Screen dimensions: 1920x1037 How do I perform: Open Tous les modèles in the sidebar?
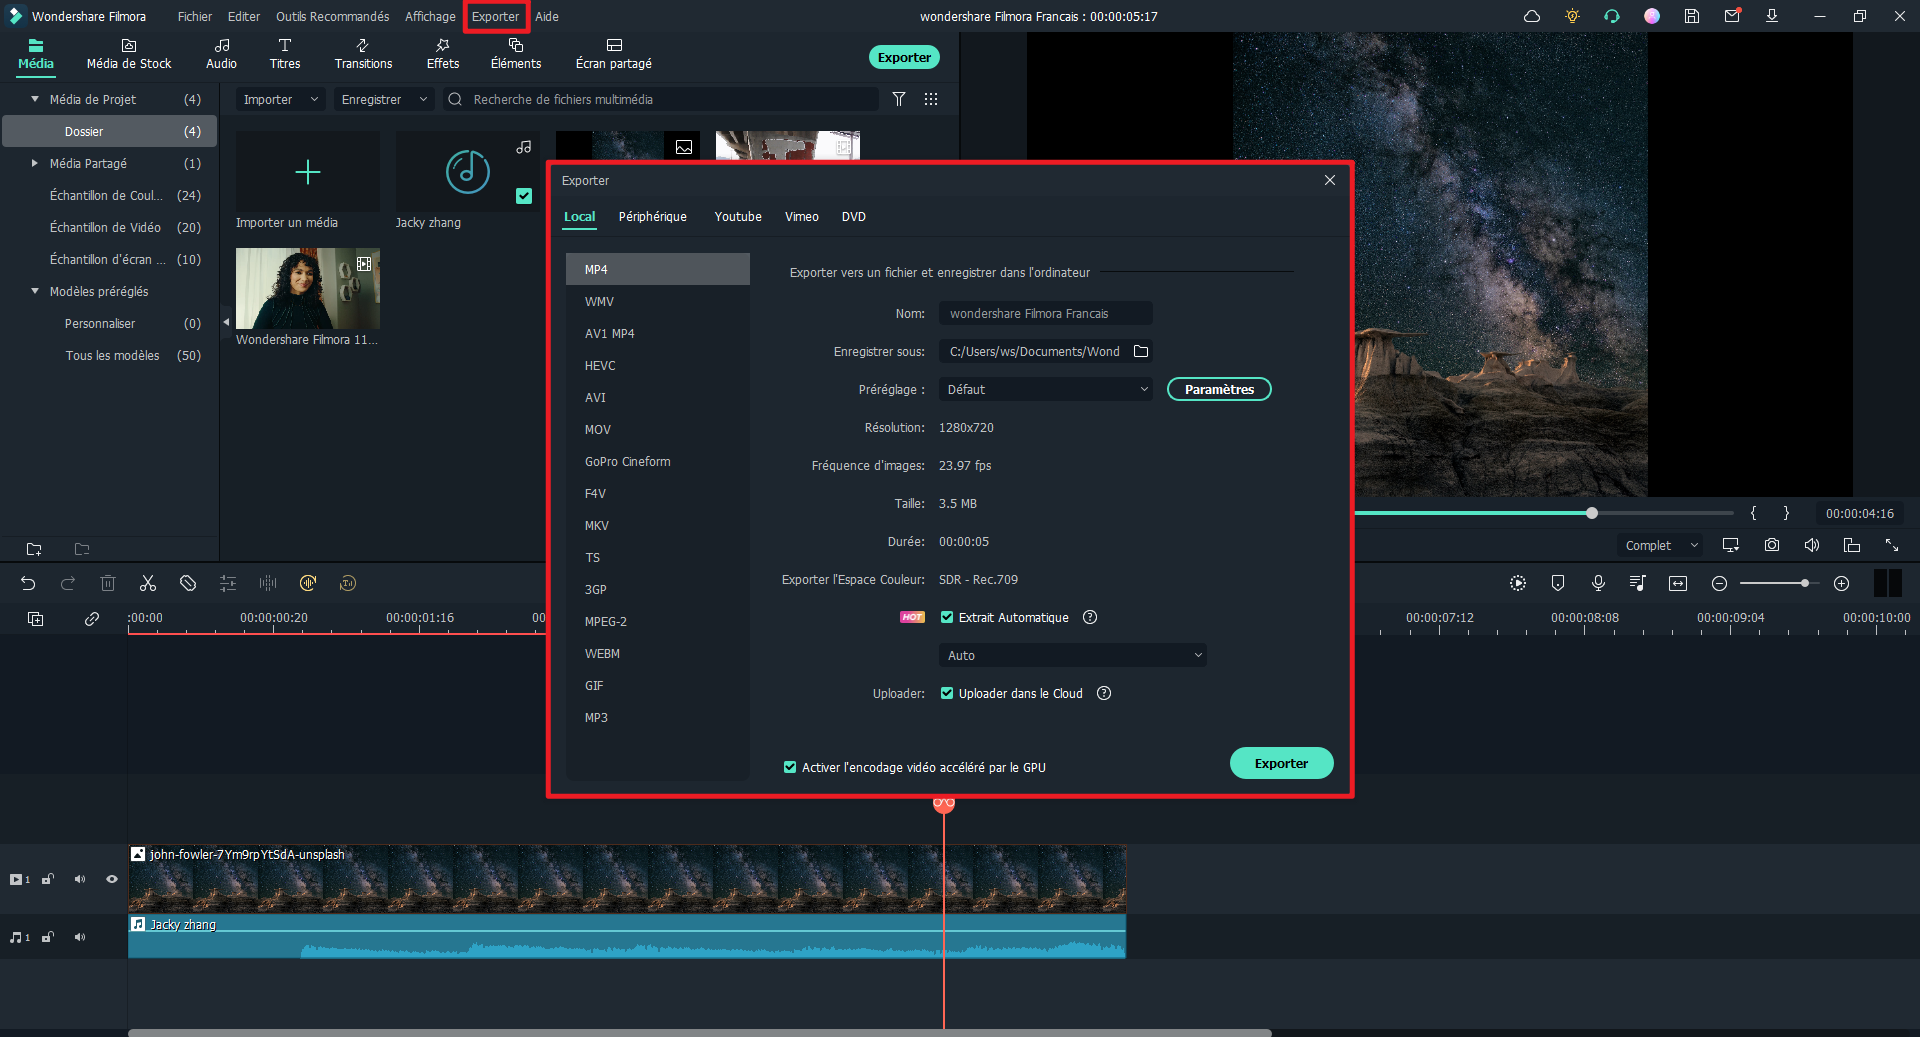pyautogui.click(x=112, y=355)
